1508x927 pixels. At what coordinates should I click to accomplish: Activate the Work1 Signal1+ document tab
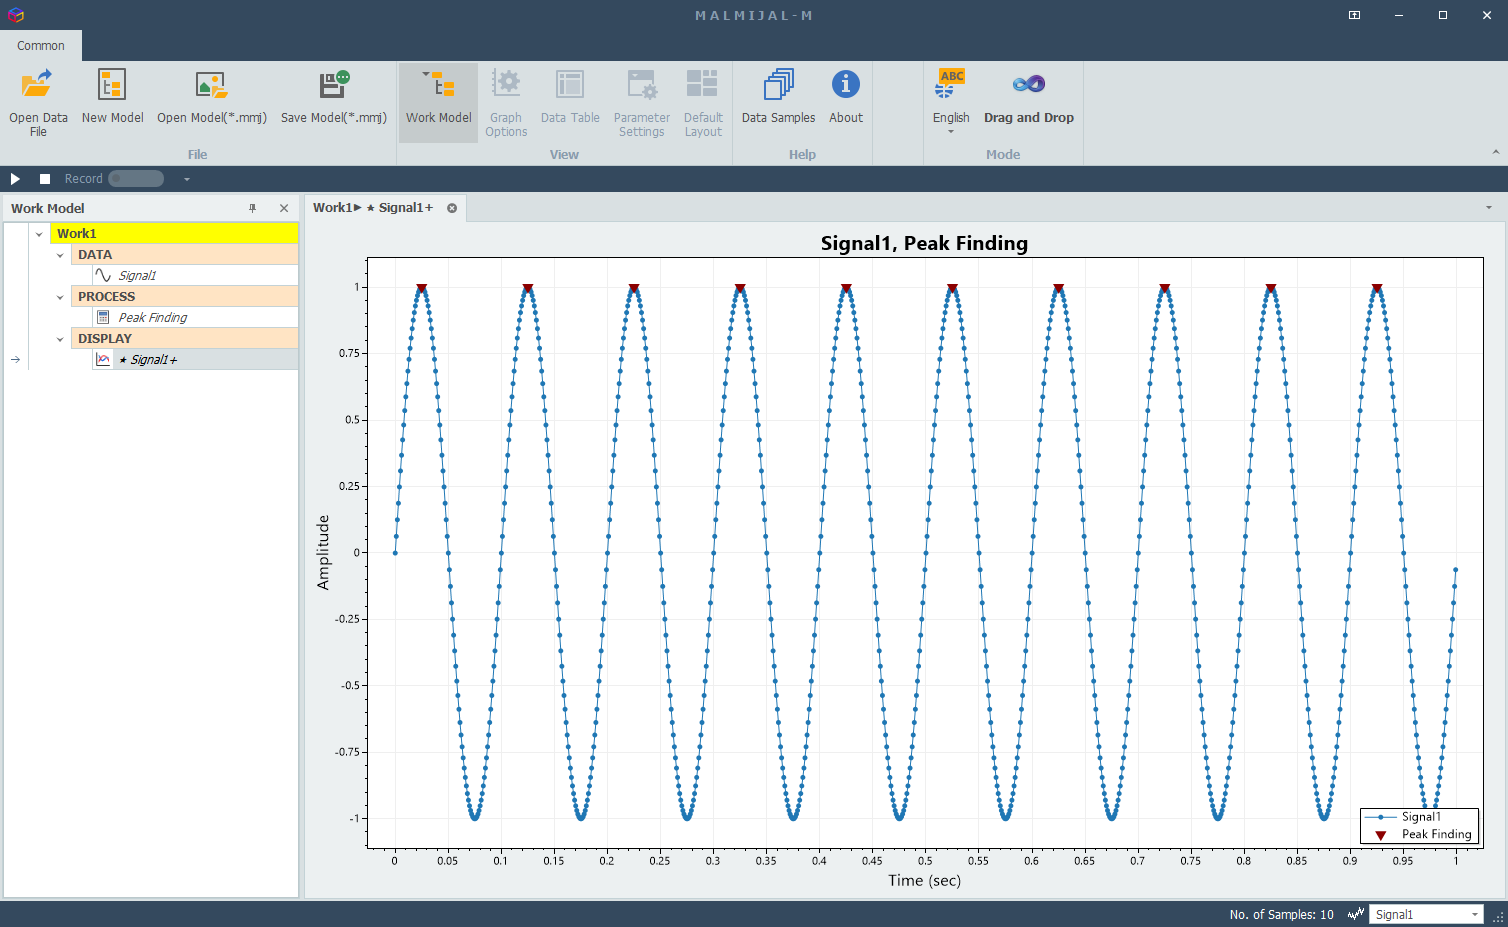point(373,208)
